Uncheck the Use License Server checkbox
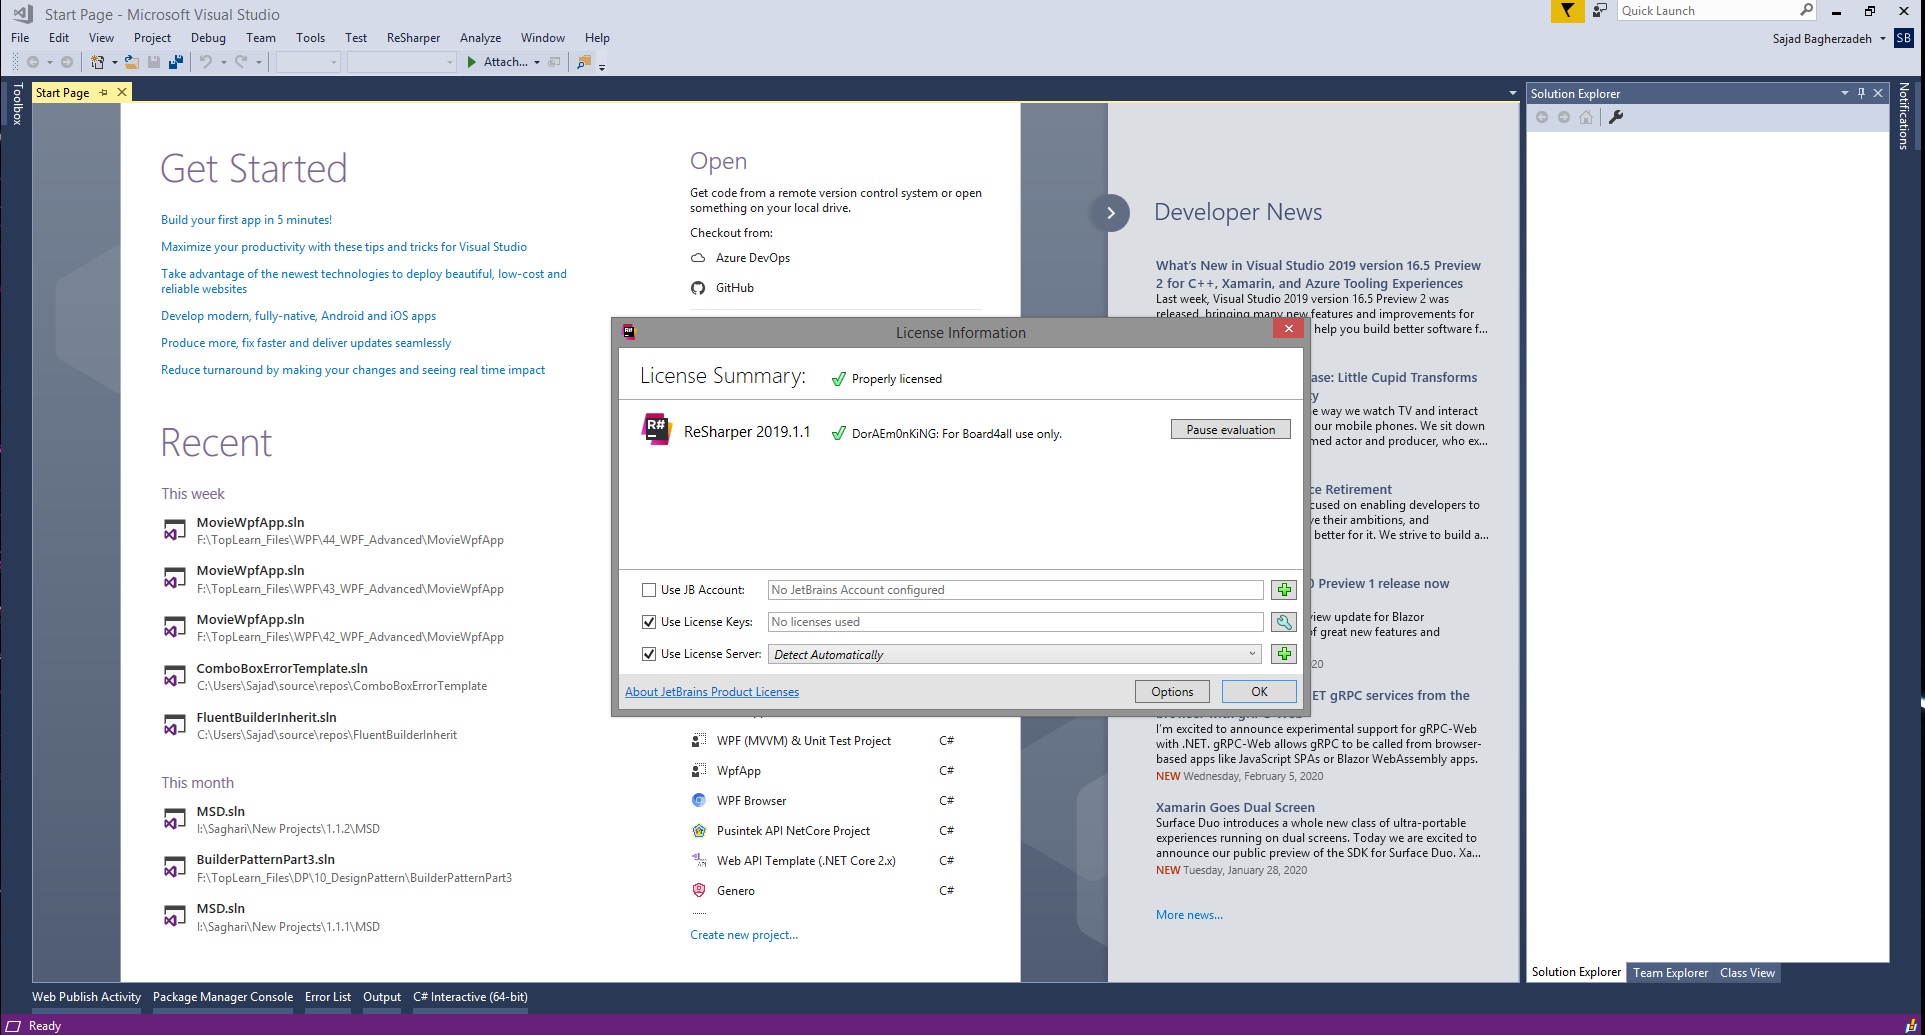This screenshot has width=1925, height=1035. click(649, 654)
